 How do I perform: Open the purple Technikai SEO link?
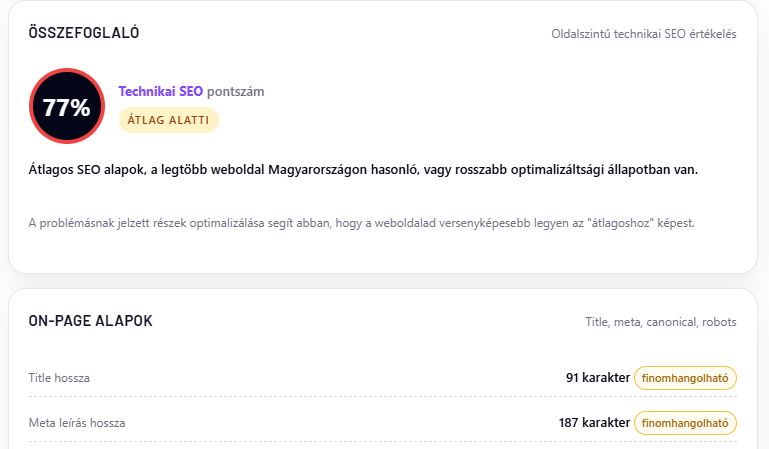(x=160, y=91)
